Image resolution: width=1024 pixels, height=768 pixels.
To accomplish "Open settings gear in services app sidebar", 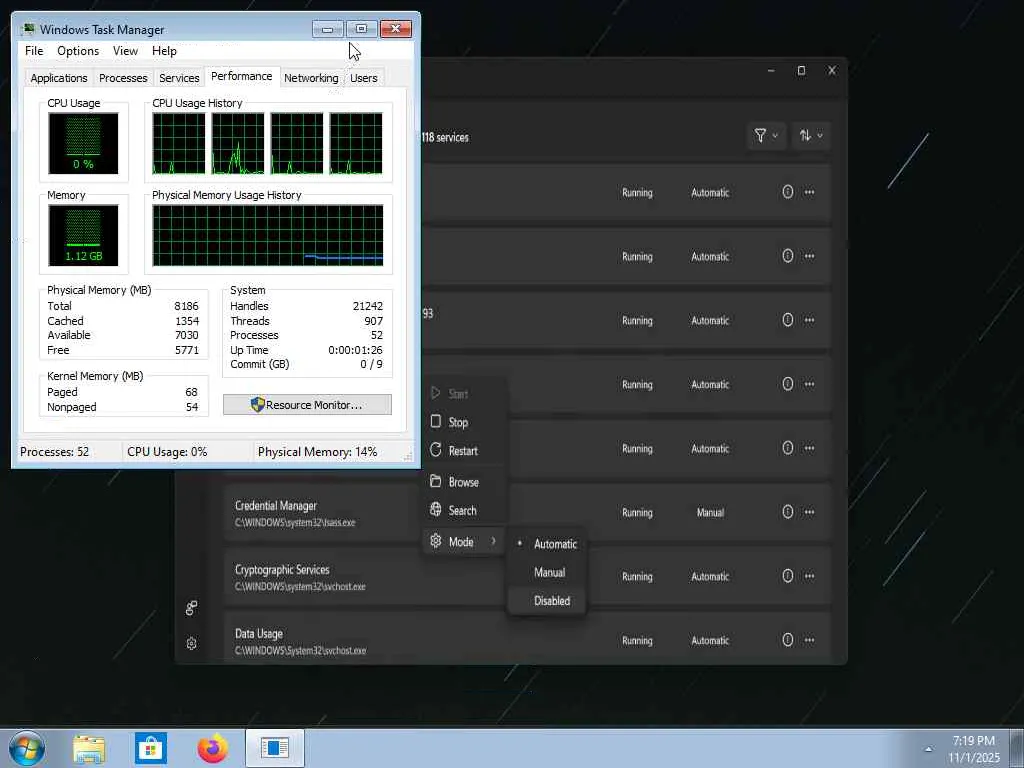I will (191, 644).
